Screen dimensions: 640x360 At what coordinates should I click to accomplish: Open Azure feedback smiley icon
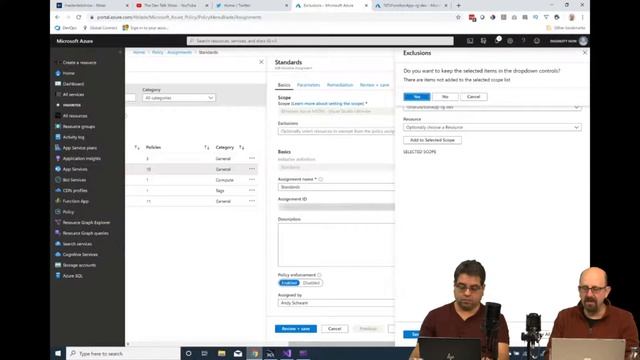[x=537, y=41]
